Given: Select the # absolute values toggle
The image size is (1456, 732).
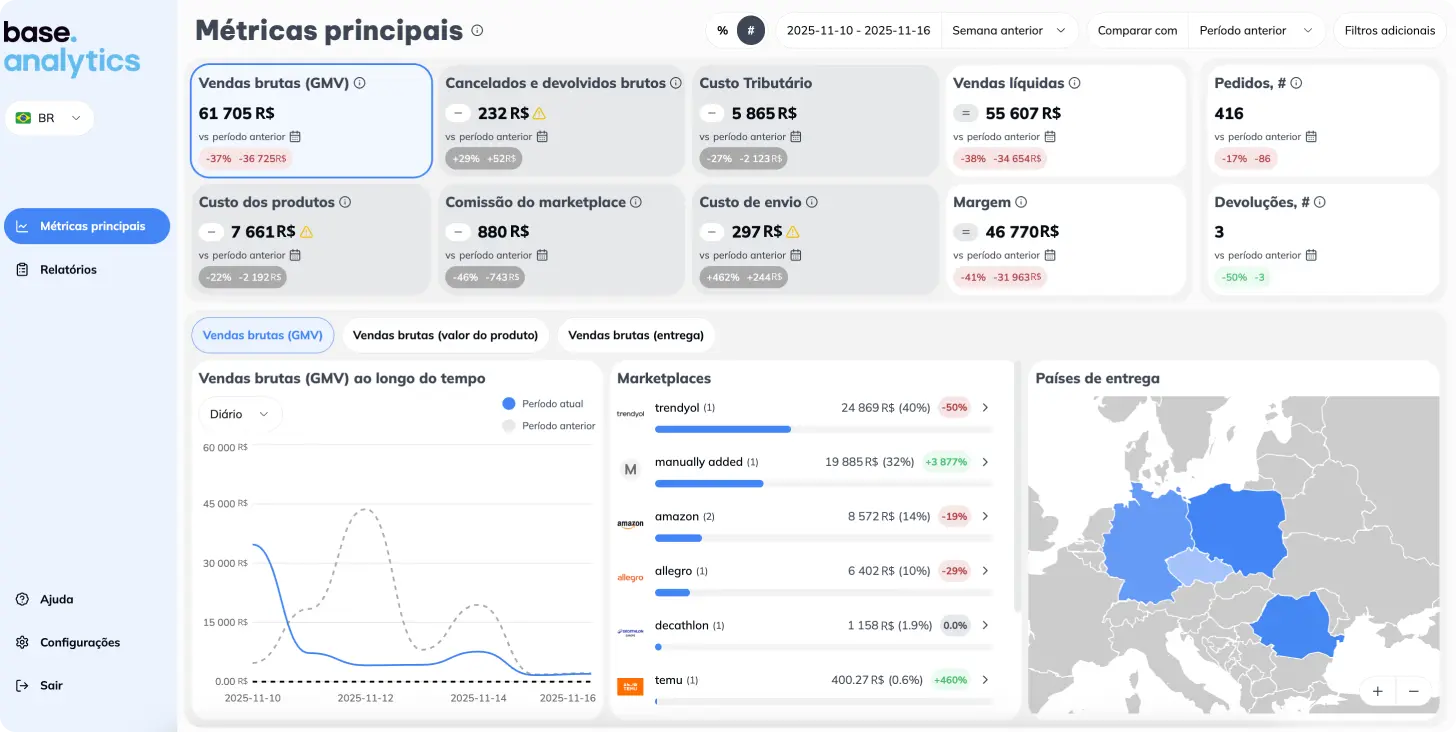Looking at the screenshot, I should point(751,31).
